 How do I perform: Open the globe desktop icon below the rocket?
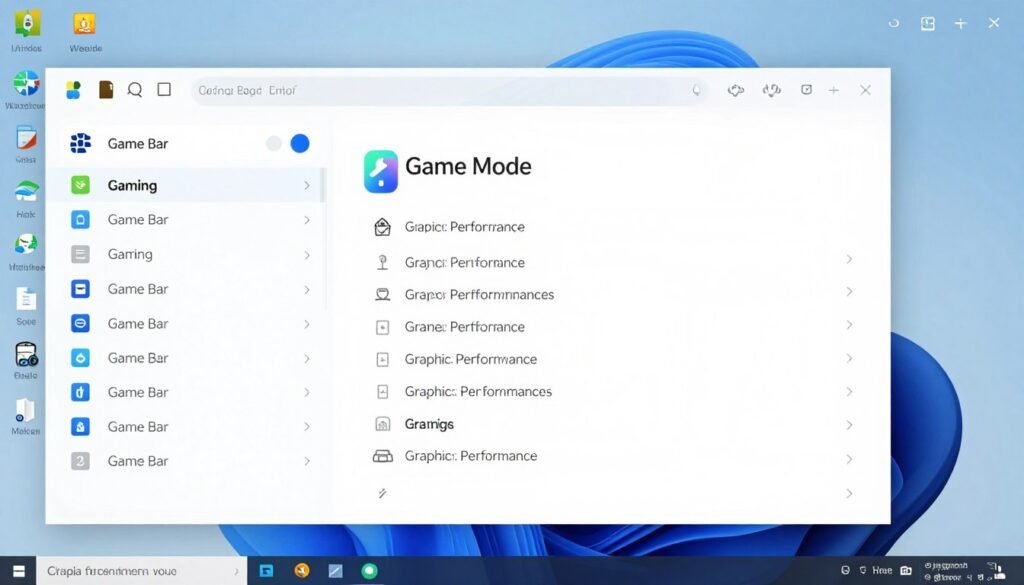pos(27,84)
